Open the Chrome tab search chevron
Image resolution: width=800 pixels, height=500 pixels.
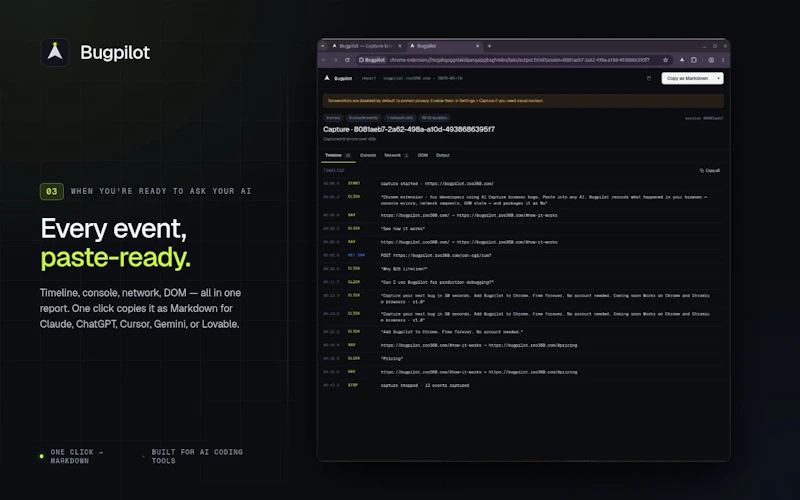(x=322, y=46)
